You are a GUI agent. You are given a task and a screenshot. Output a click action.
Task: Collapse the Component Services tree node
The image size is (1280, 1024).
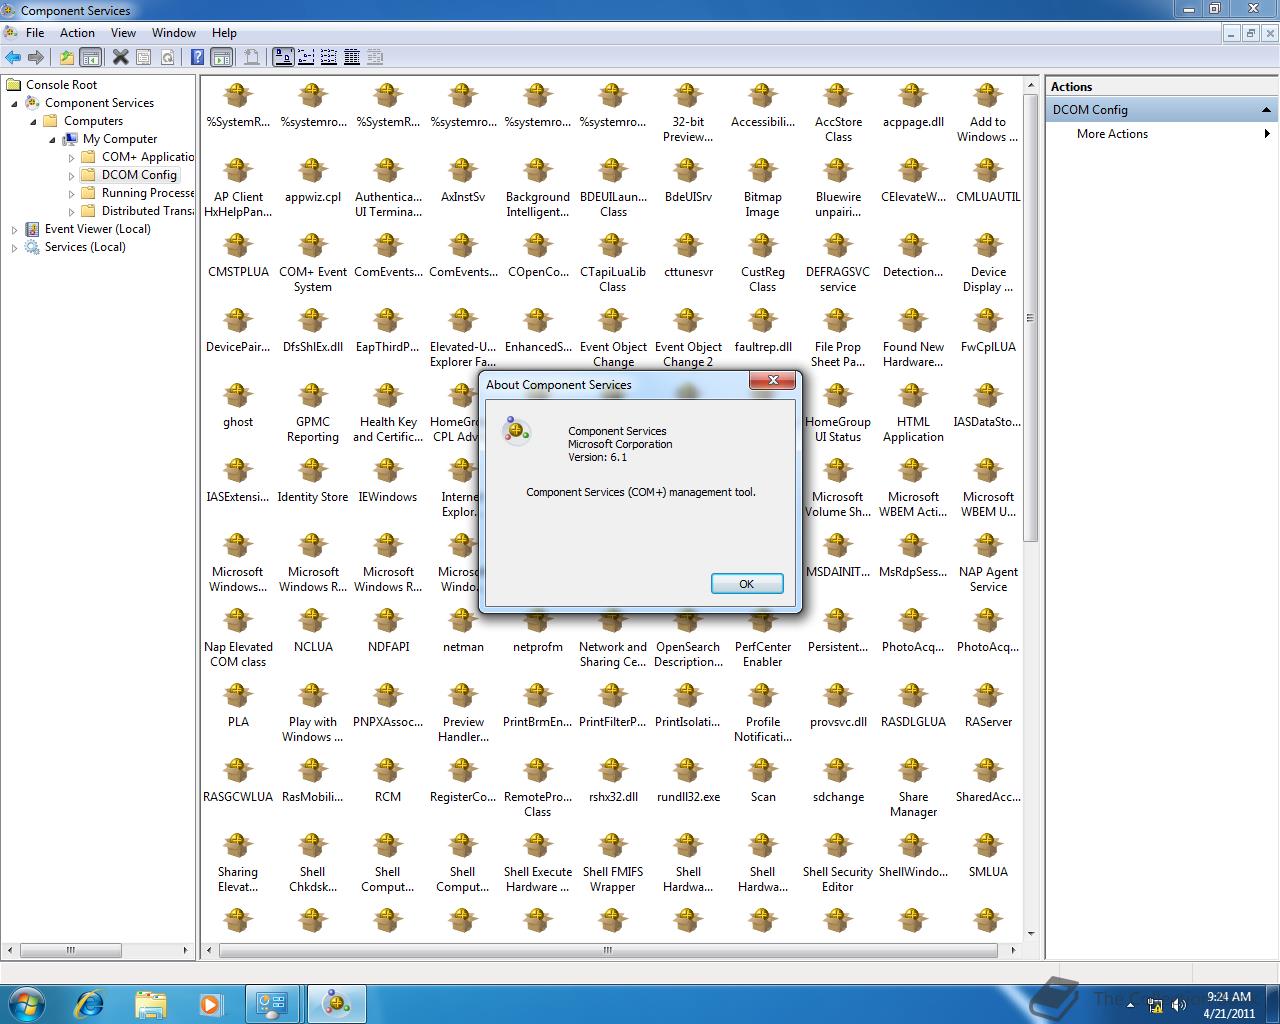14,103
